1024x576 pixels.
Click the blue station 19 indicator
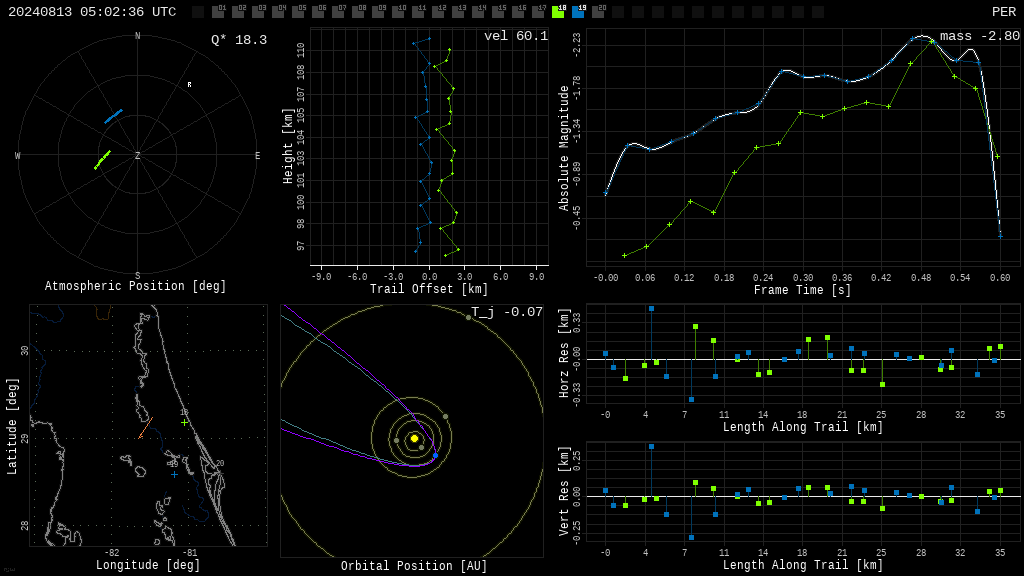coord(579,12)
